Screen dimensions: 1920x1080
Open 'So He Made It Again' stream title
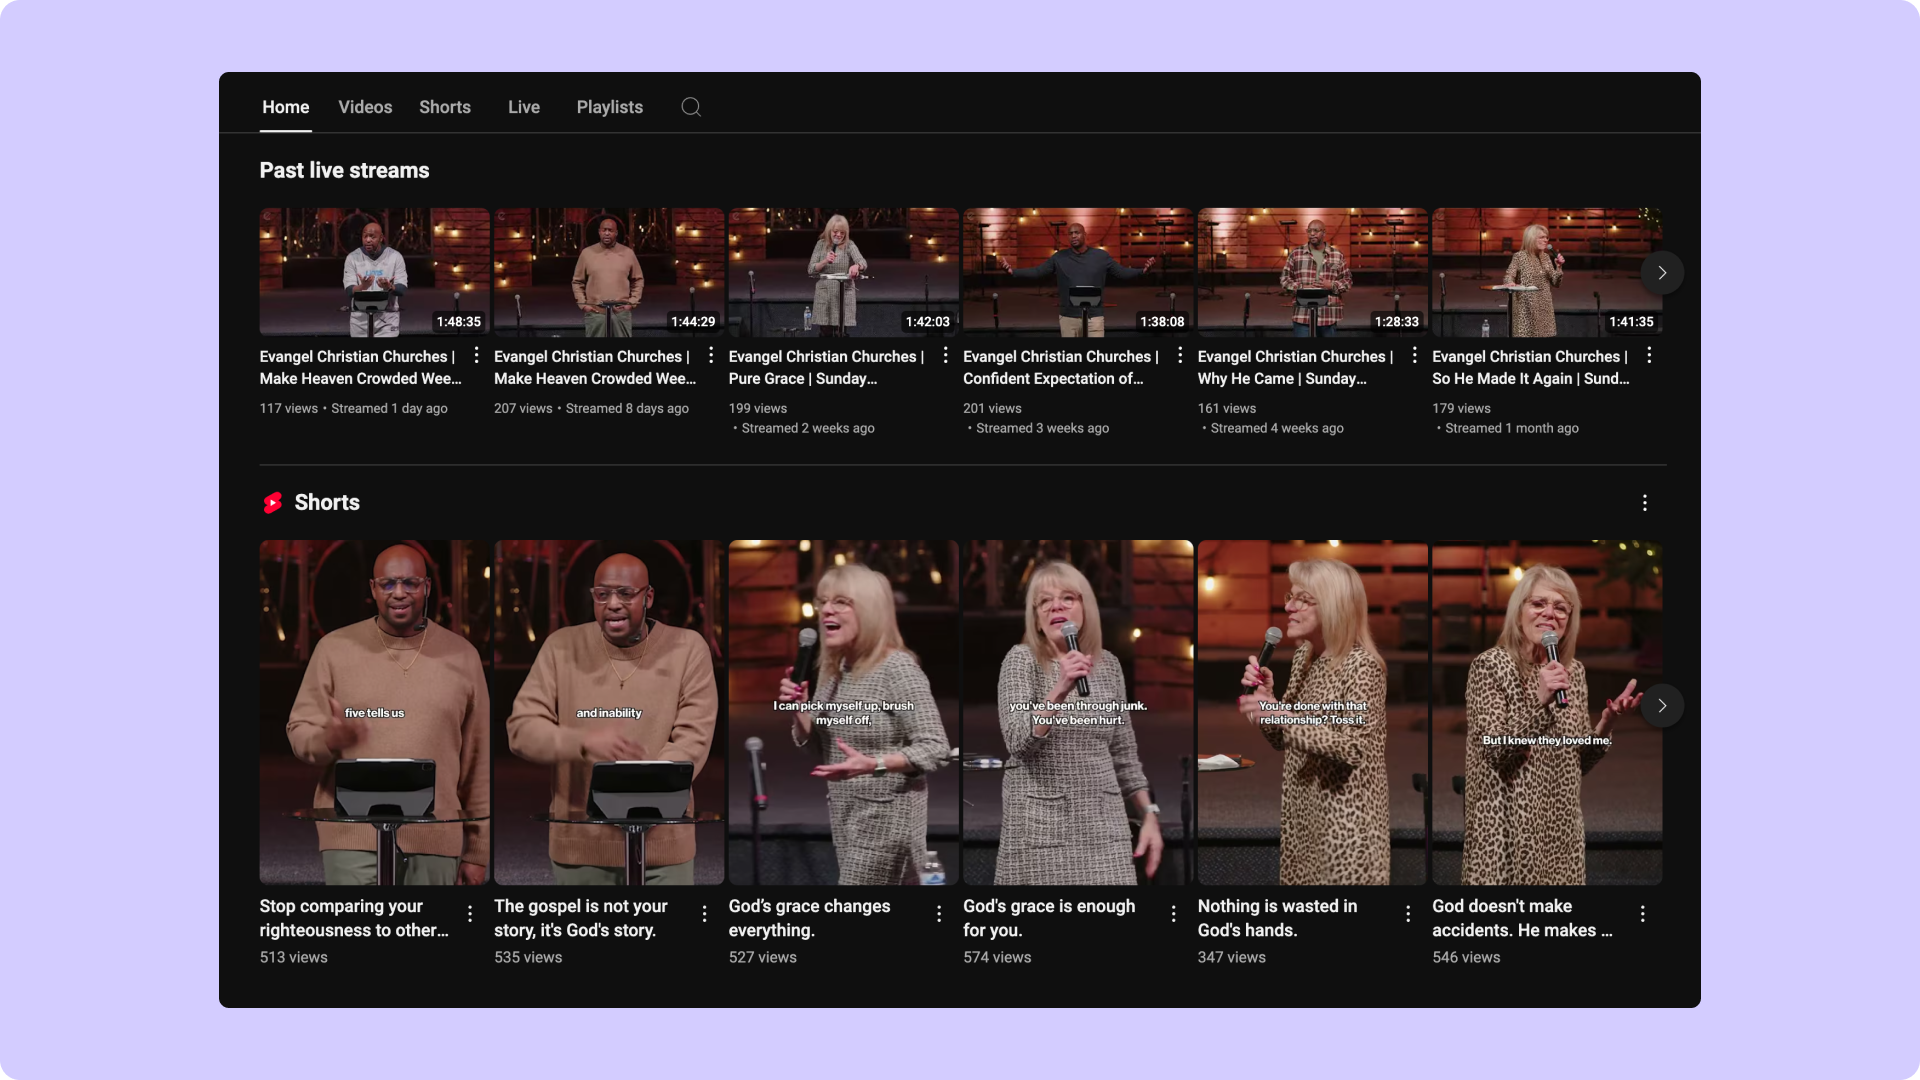click(x=1531, y=367)
